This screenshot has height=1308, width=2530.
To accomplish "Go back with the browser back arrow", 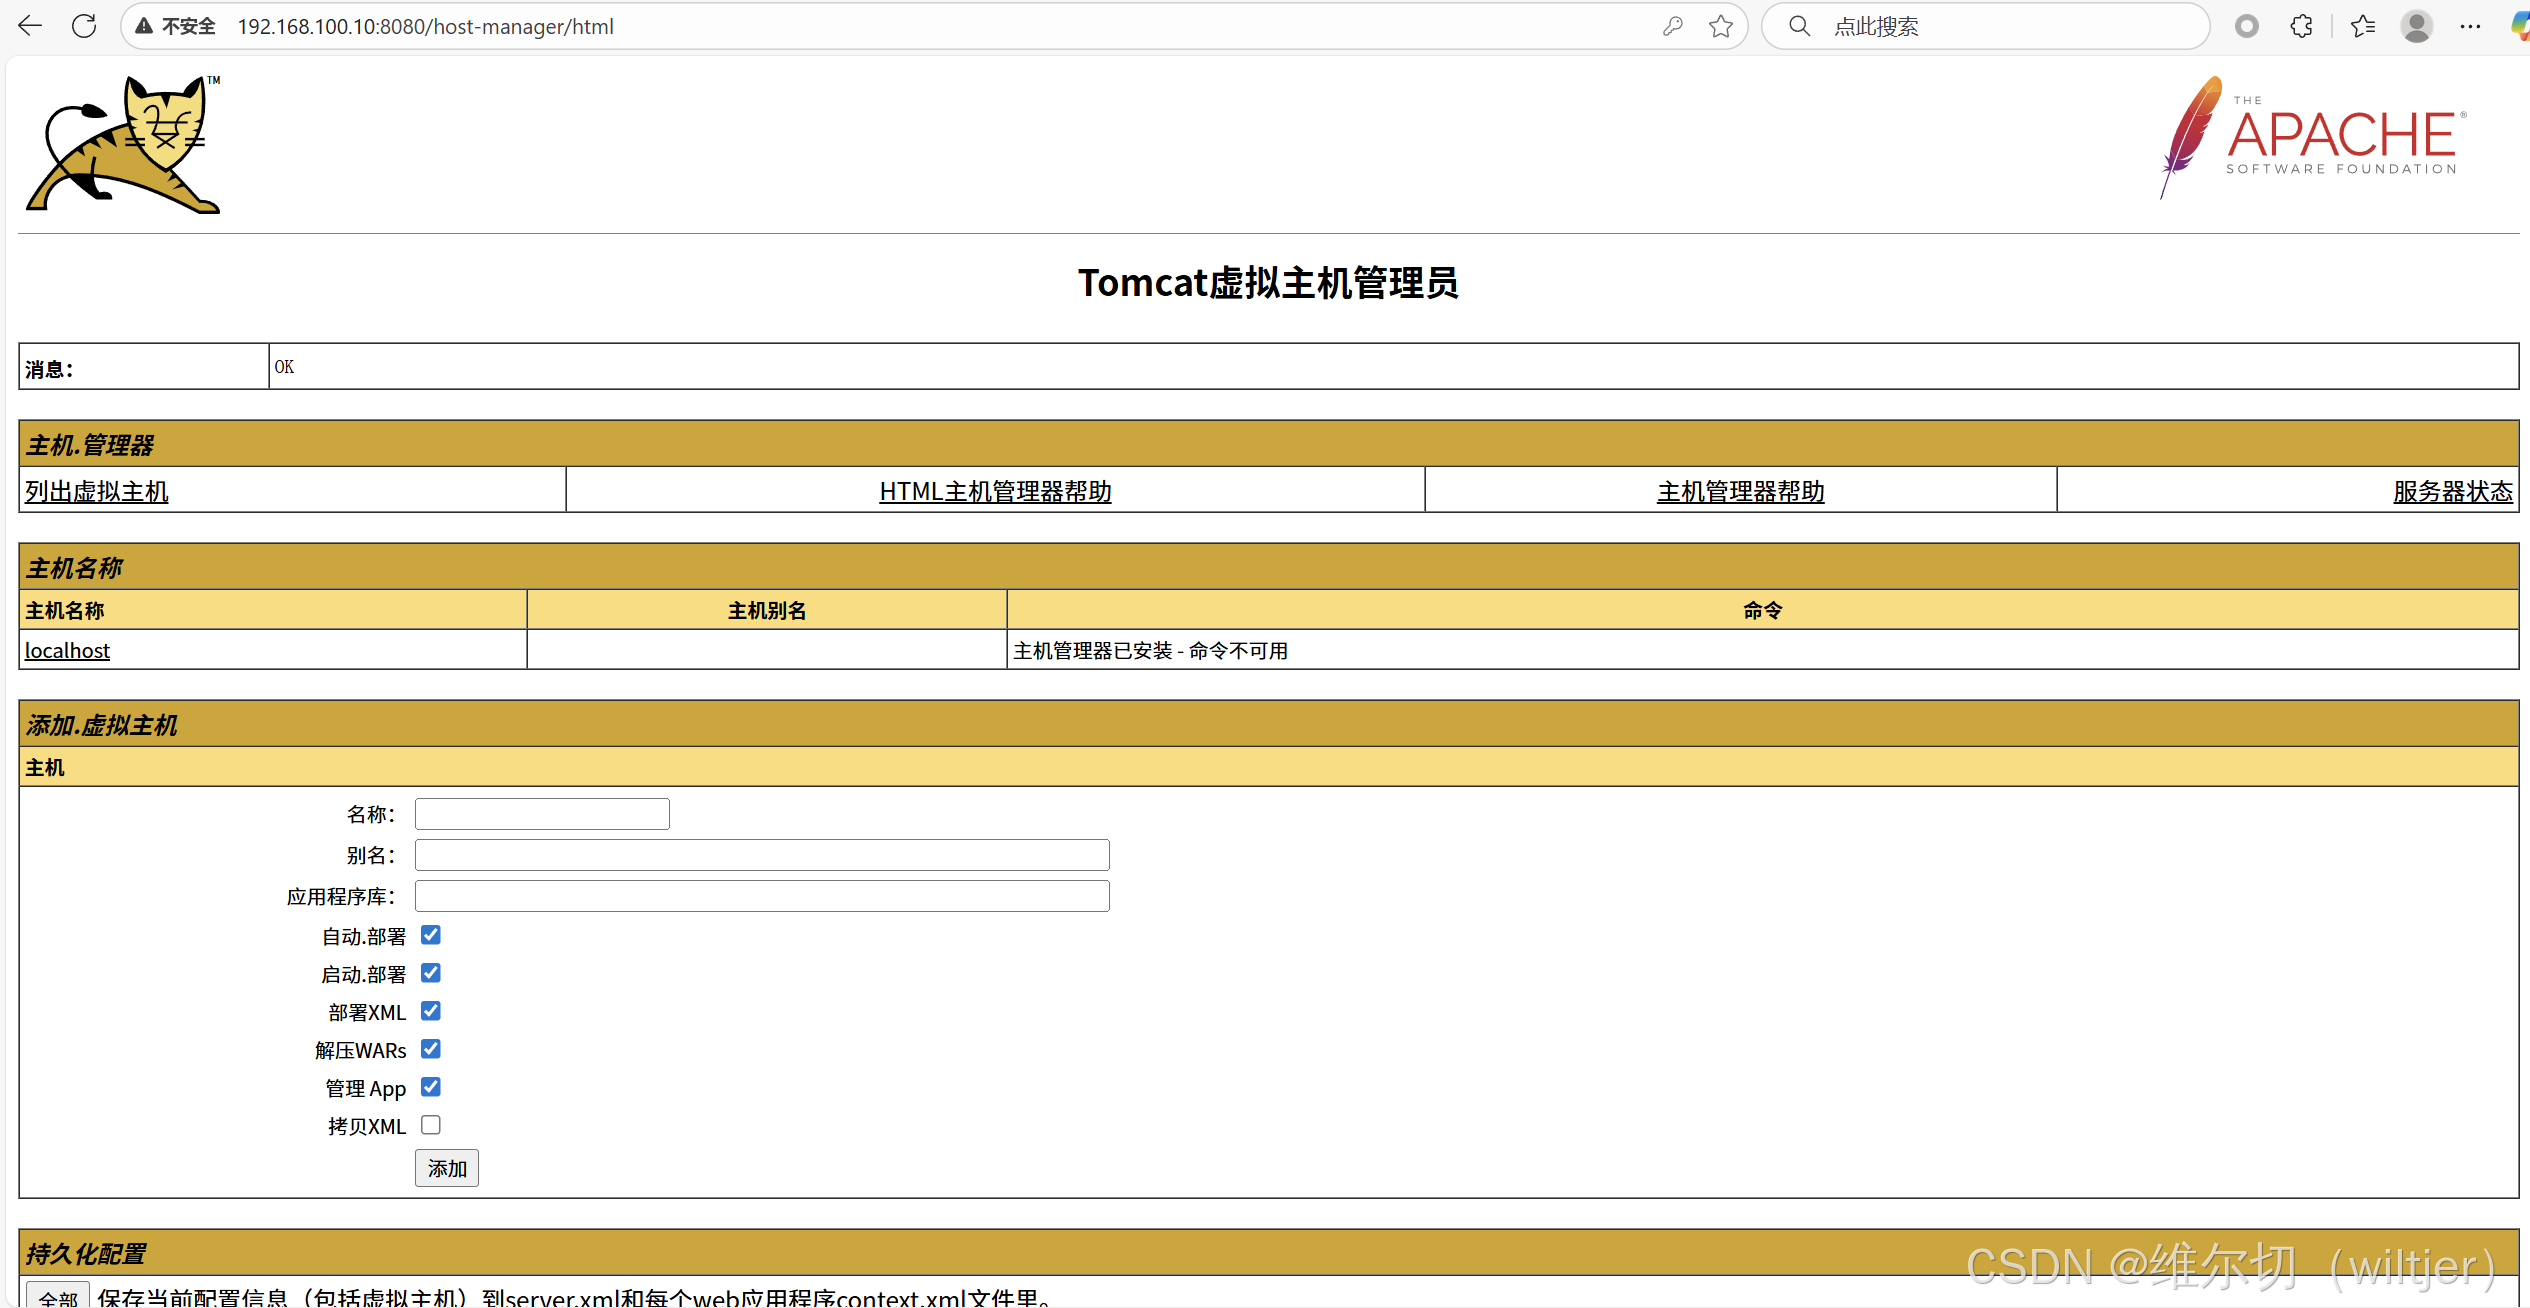I will 30,26.
